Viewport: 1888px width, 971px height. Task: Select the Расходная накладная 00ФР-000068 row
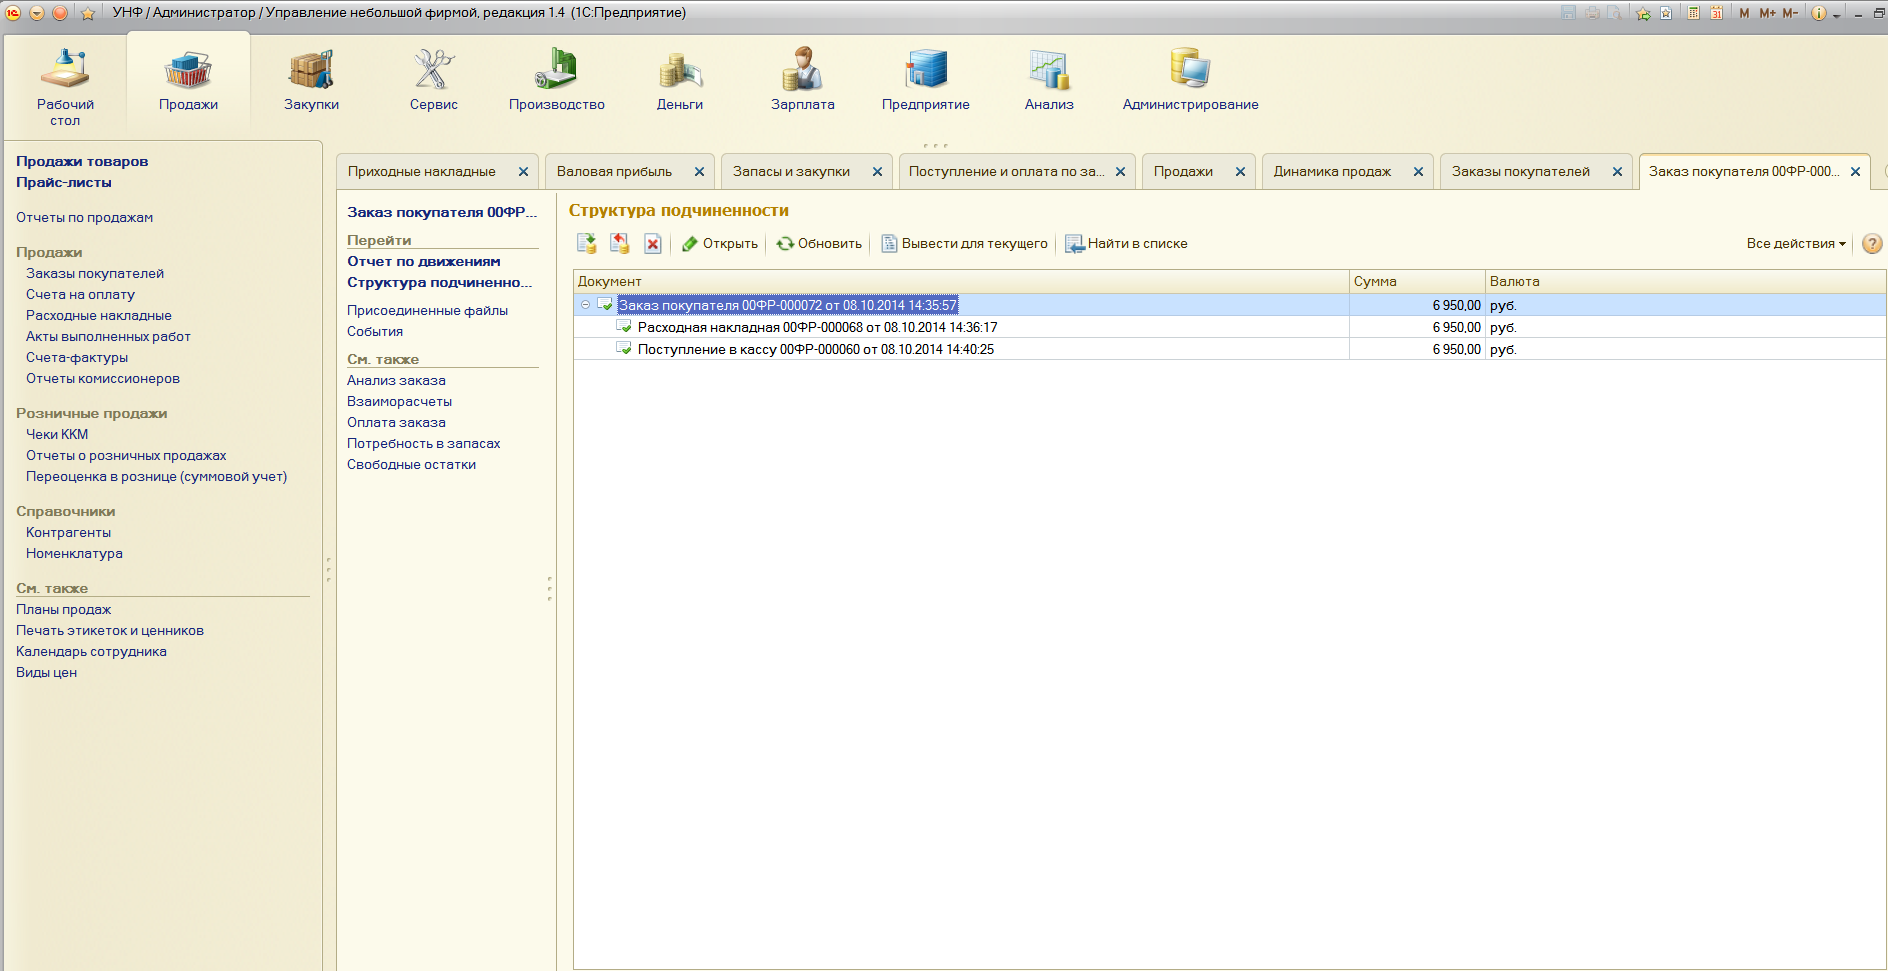[x=817, y=328]
